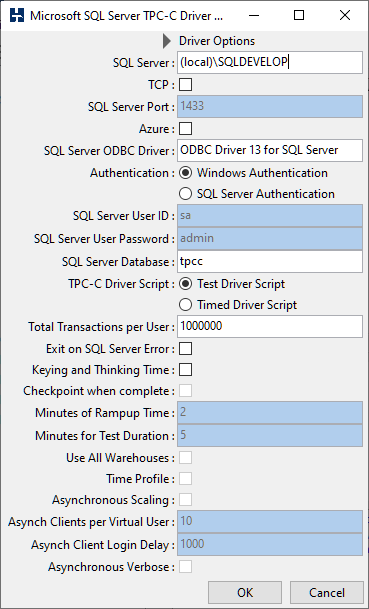Click the SQL Server Database field
Viewport: 369px width, 609px height.
(x=270, y=261)
